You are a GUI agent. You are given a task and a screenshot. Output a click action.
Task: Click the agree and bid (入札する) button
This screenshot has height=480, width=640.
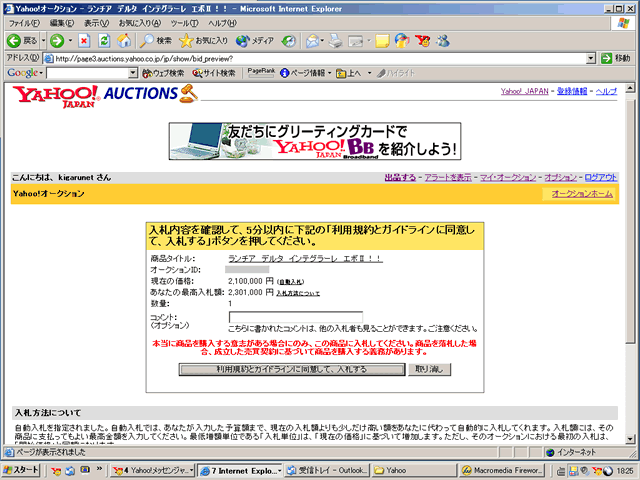pos(292,369)
